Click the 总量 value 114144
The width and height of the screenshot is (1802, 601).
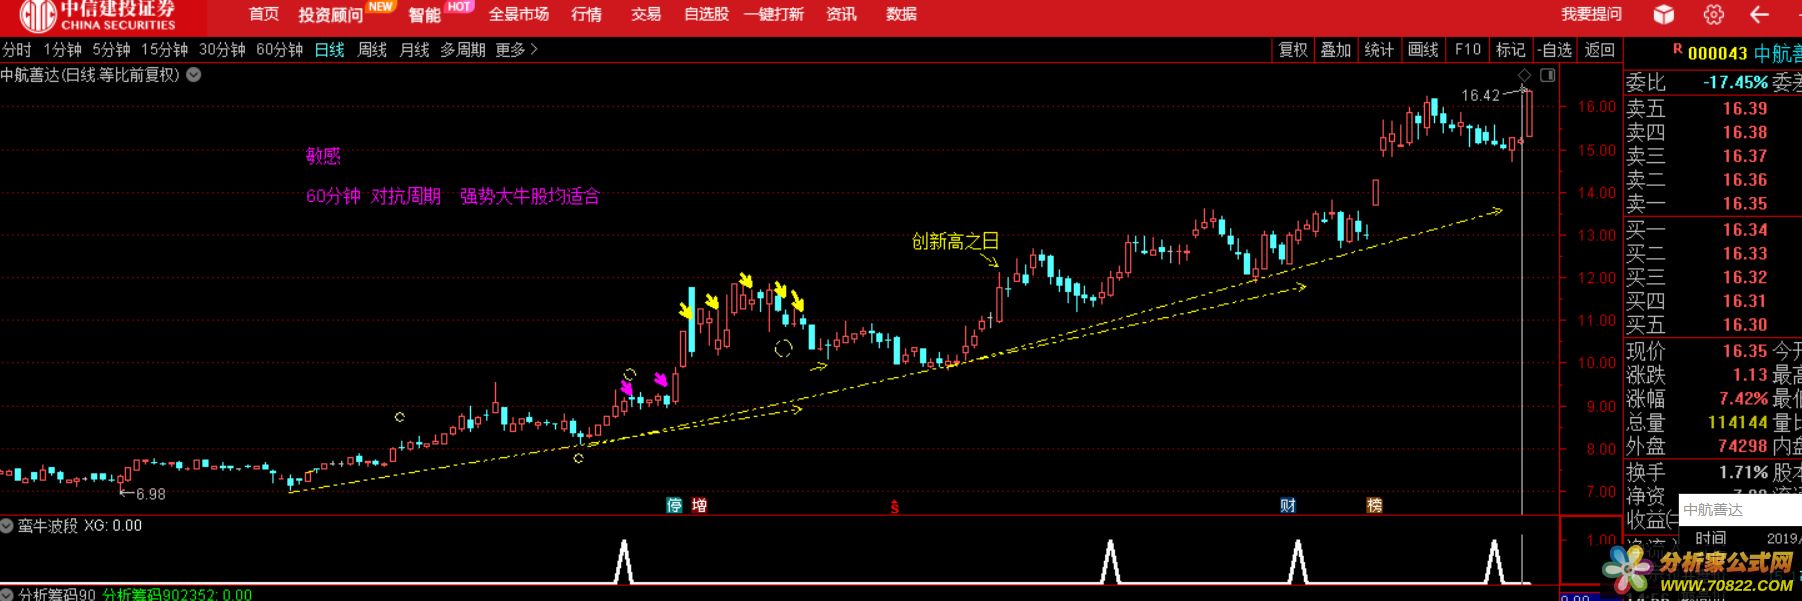1738,422
